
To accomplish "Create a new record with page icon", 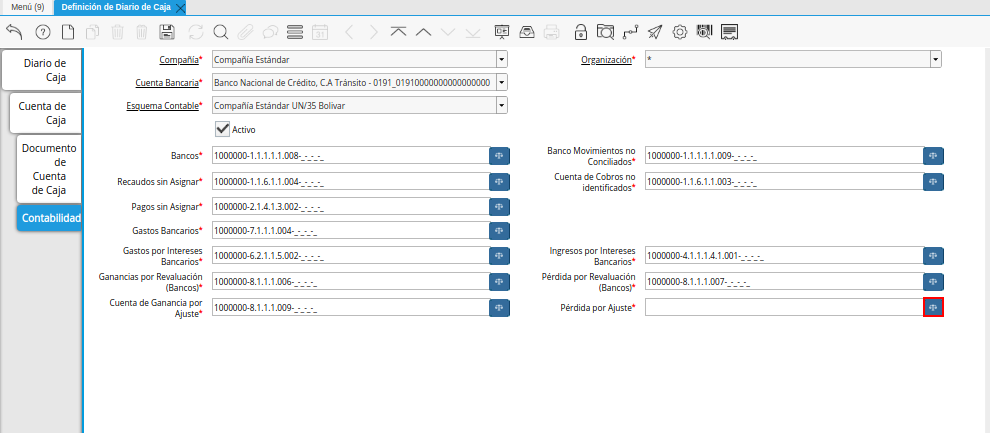I will pyautogui.click(x=68, y=32).
